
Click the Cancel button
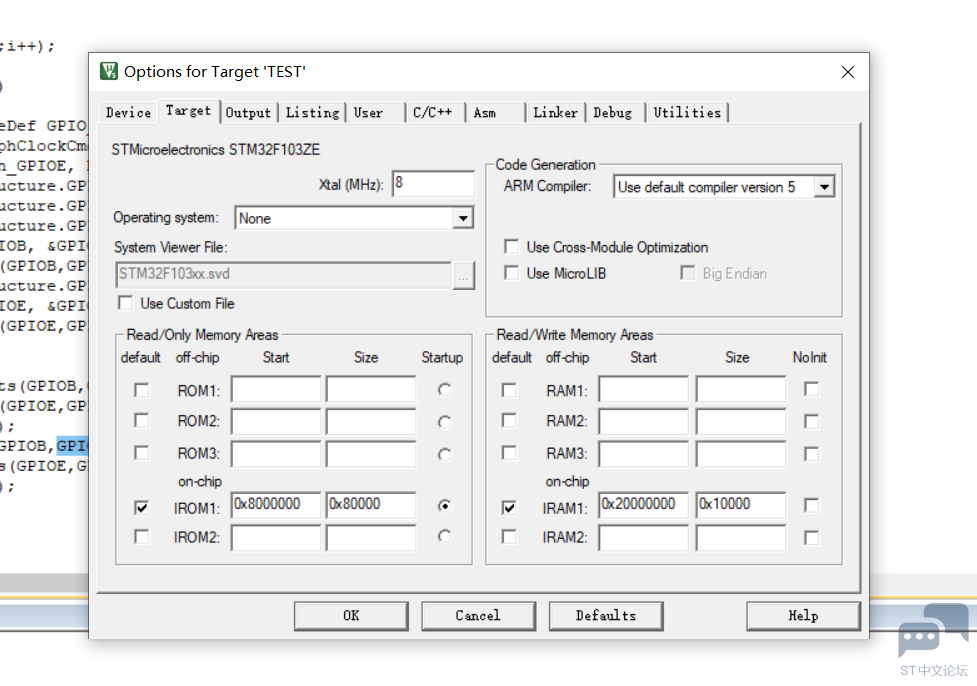[x=478, y=616]
